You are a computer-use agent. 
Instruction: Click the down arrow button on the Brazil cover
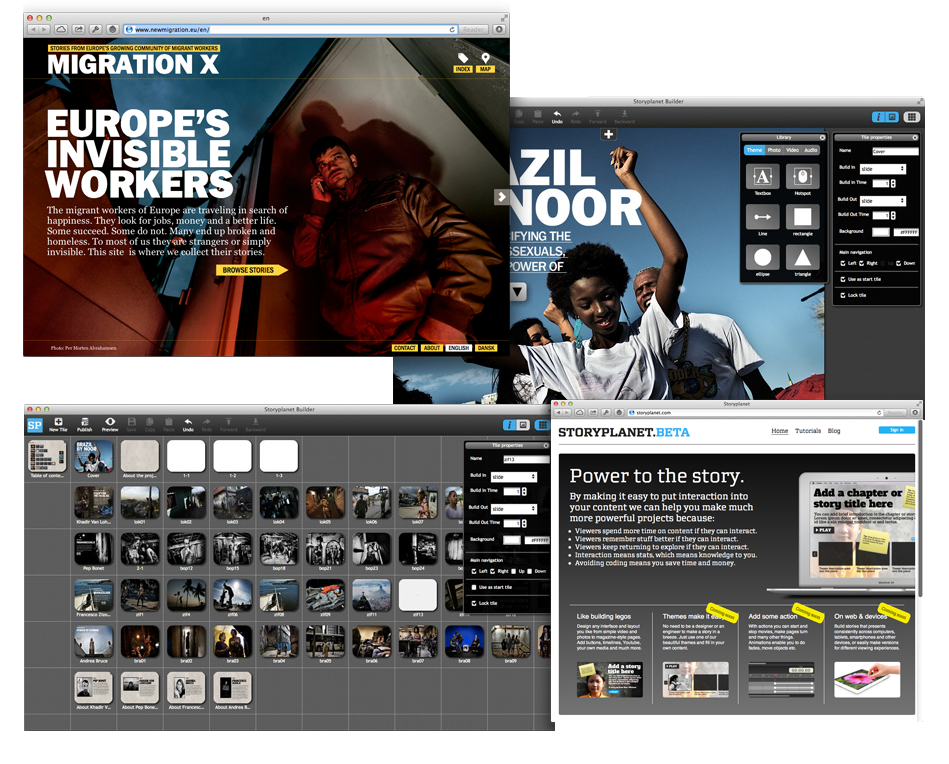(x=518, y=292)
